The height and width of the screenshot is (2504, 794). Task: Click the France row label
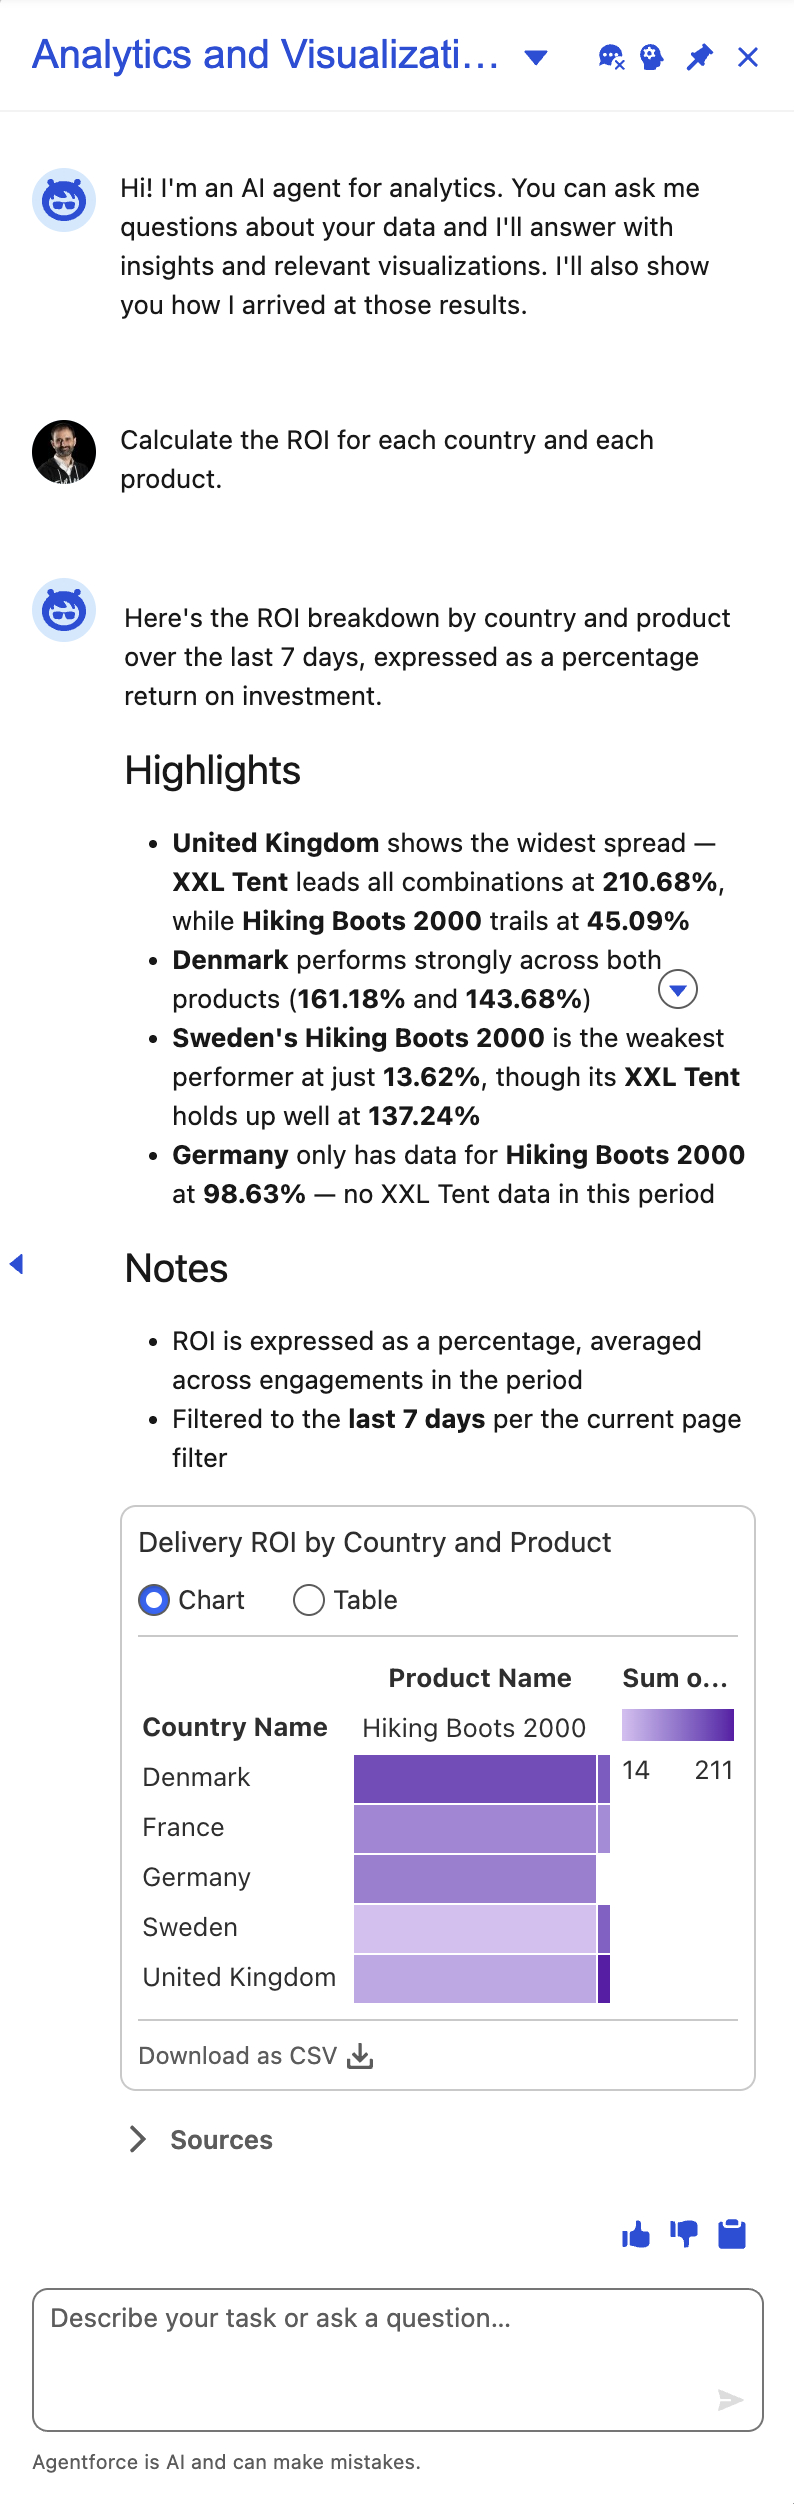183,1827
